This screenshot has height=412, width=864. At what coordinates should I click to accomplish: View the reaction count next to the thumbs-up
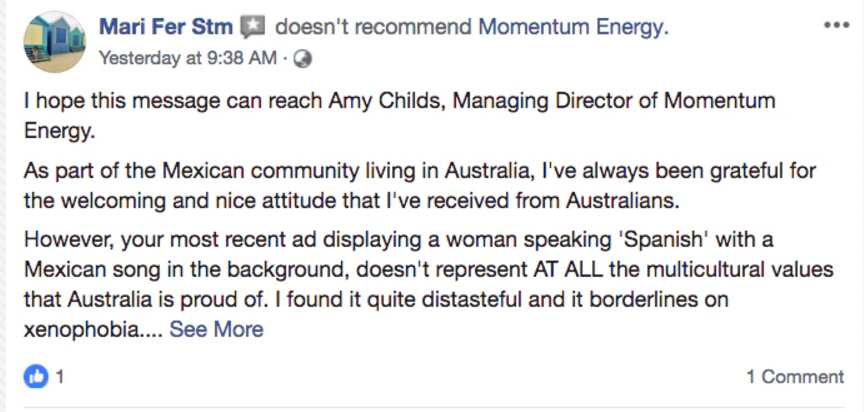pyautogui.click(x=60, y=377)
